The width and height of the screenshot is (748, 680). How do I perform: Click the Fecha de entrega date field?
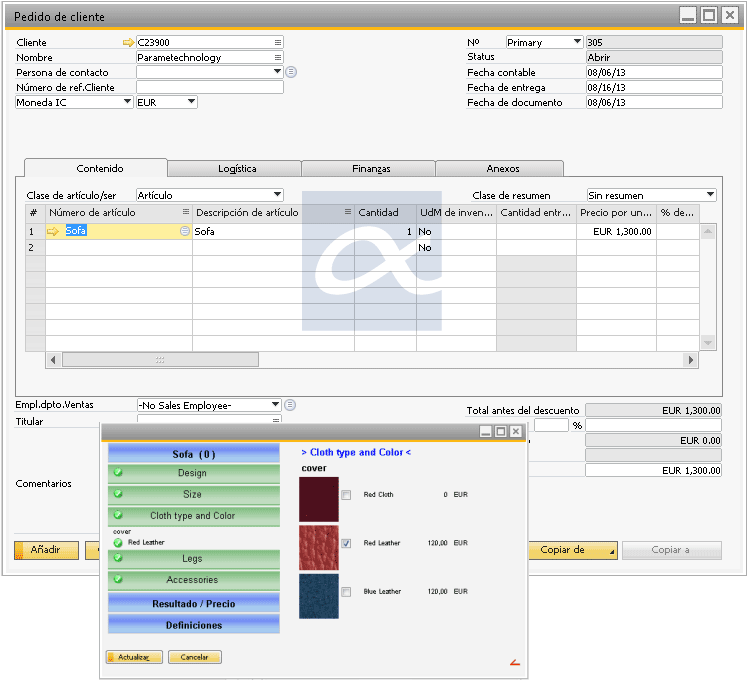click(x=654, y=87)
